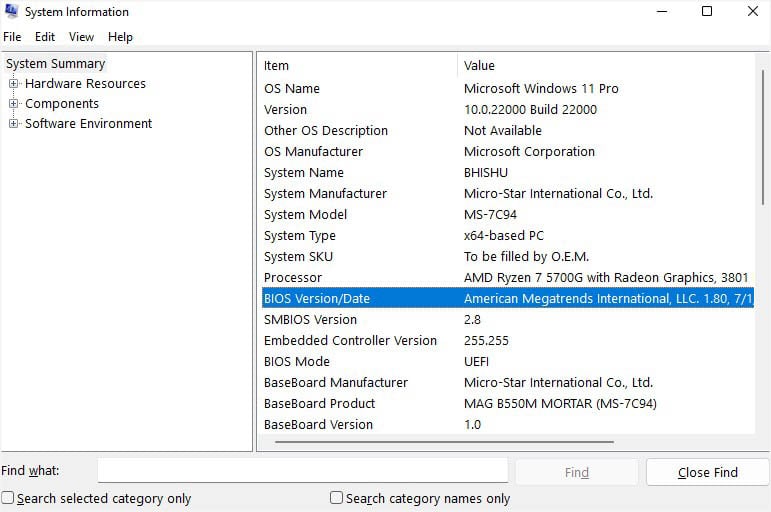The height and width of the screenshot is (512, 771).
Task: Click the value To be filled by O.E.M.
Action: coord(526,256)
